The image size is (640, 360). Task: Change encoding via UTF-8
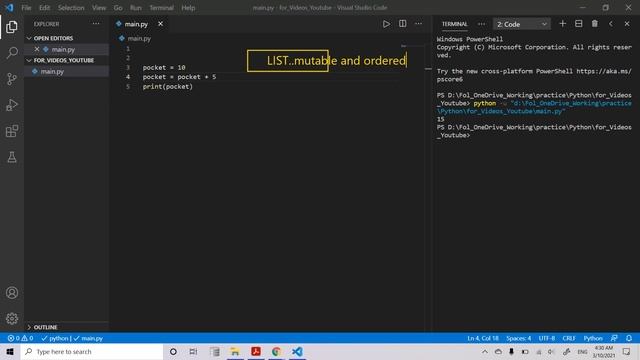click(x=547, y=338)
